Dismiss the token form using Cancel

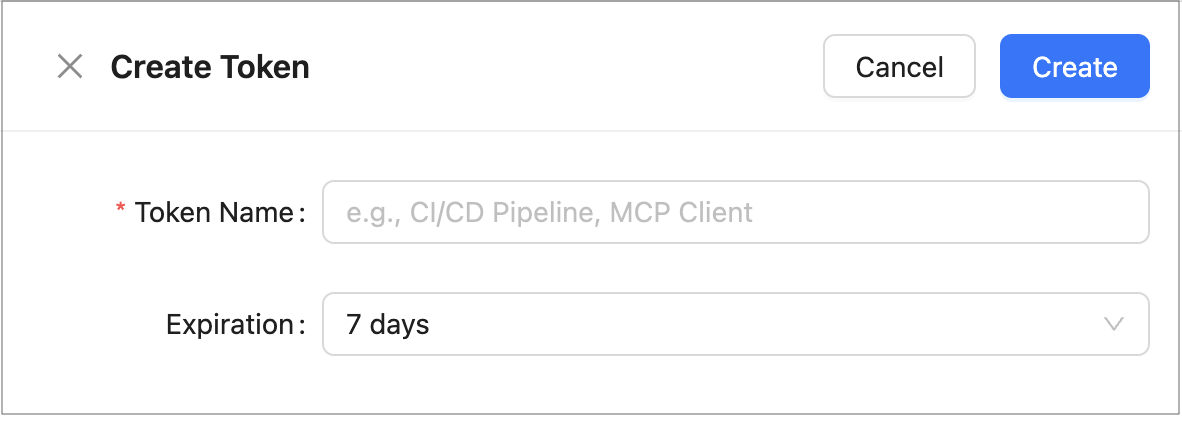[x=899, y=67]
